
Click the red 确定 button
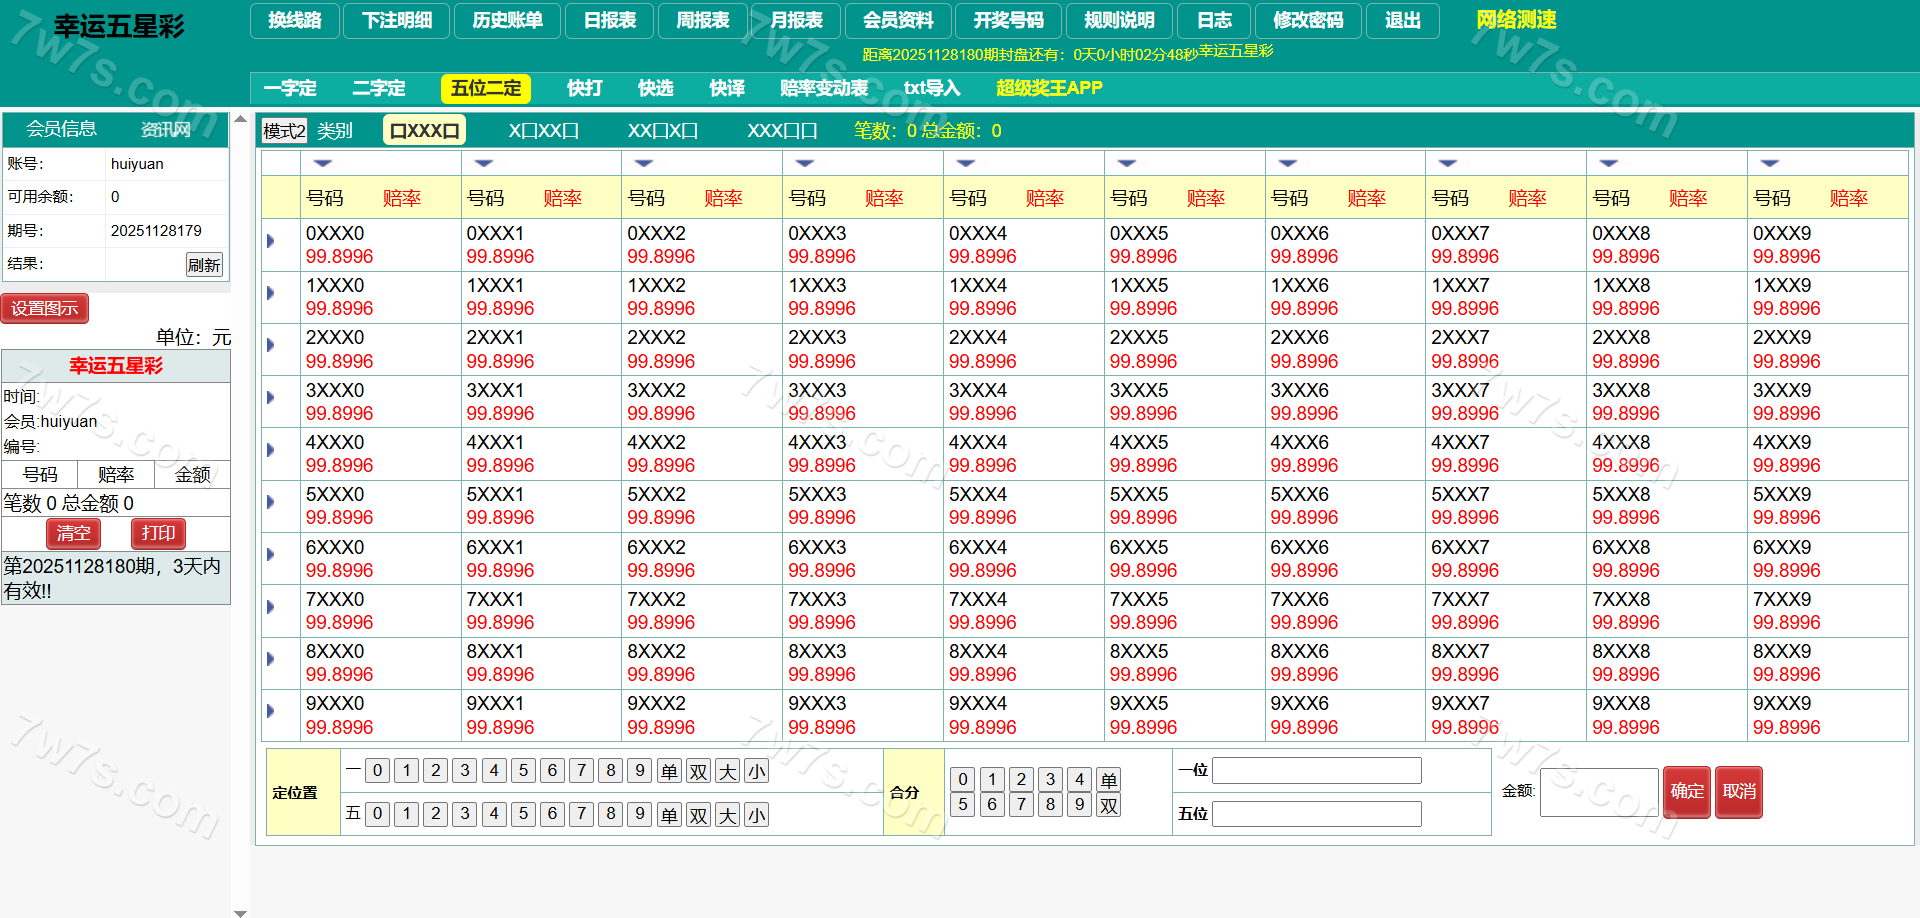coord(1686,791)
